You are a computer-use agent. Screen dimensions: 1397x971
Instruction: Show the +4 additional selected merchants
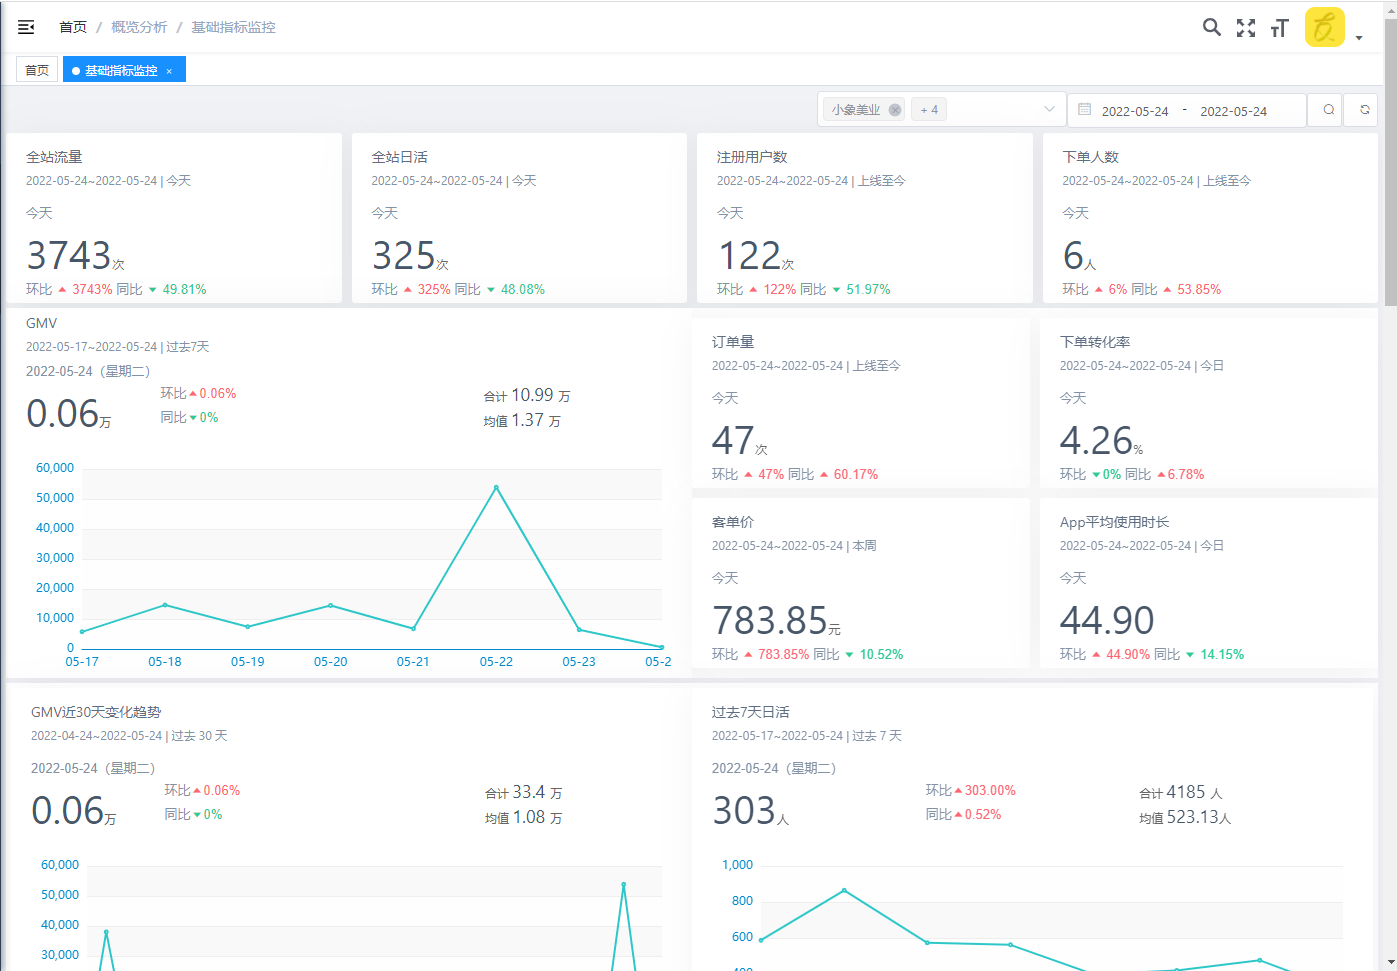929,110
